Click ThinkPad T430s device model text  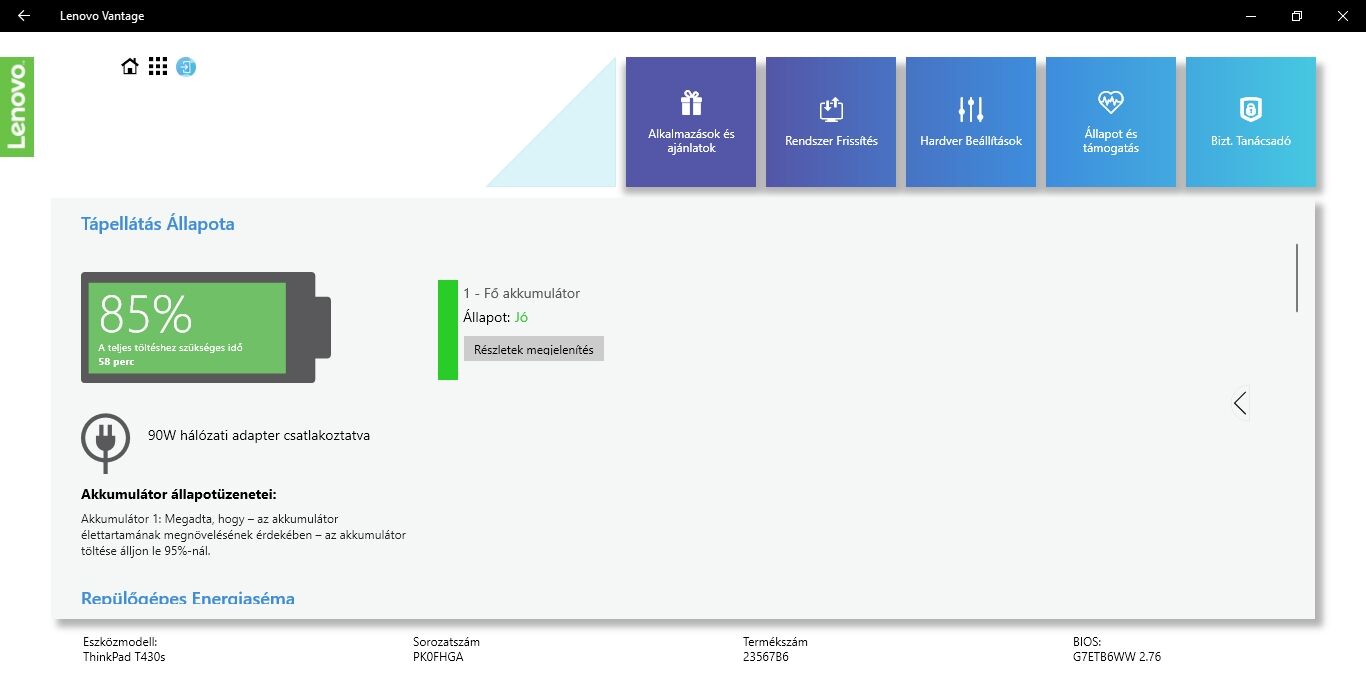pos(124,657)
